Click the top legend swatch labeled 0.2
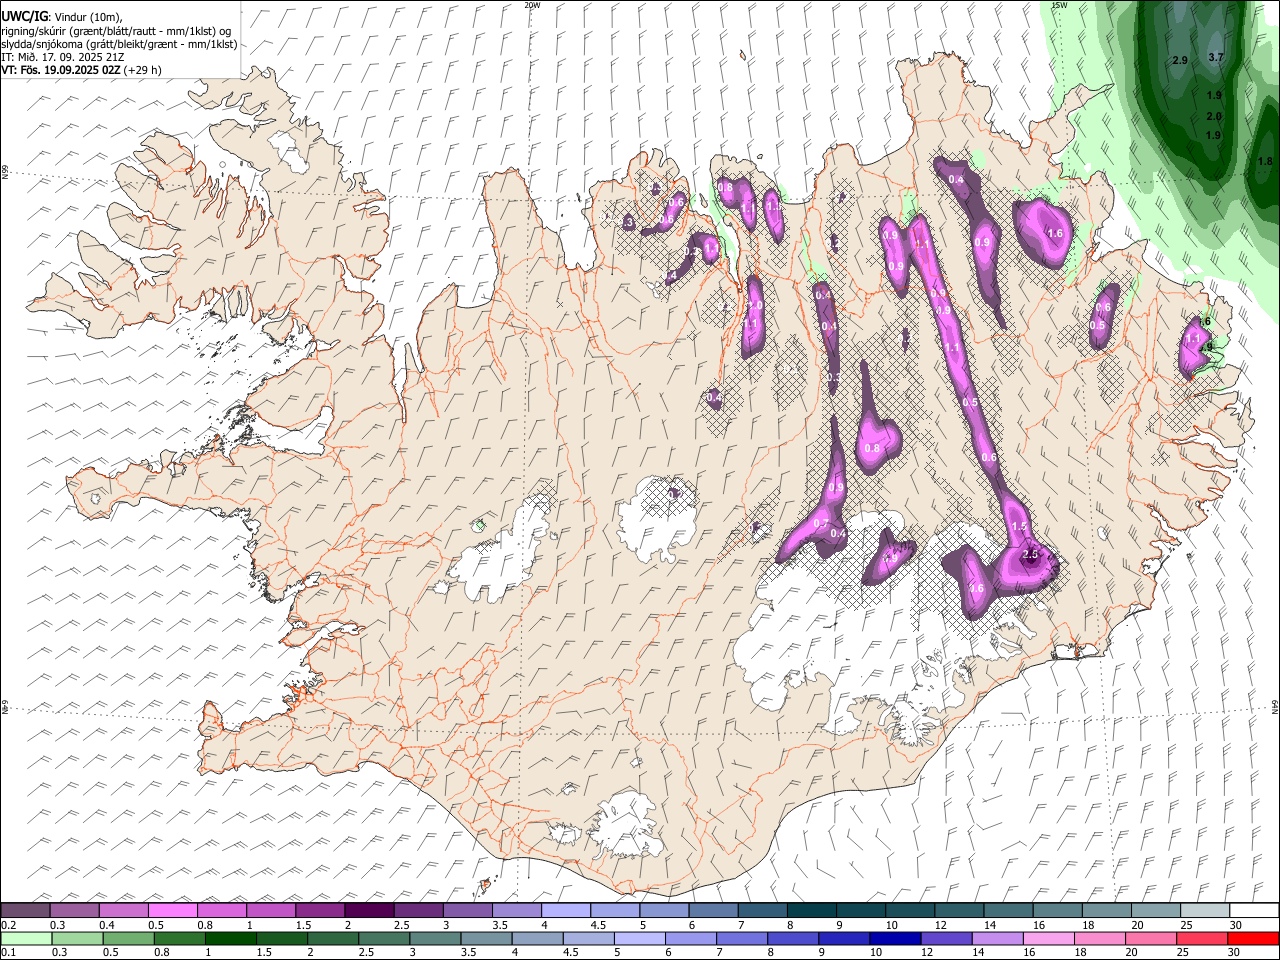1280x960 pixels. point(25,910)
